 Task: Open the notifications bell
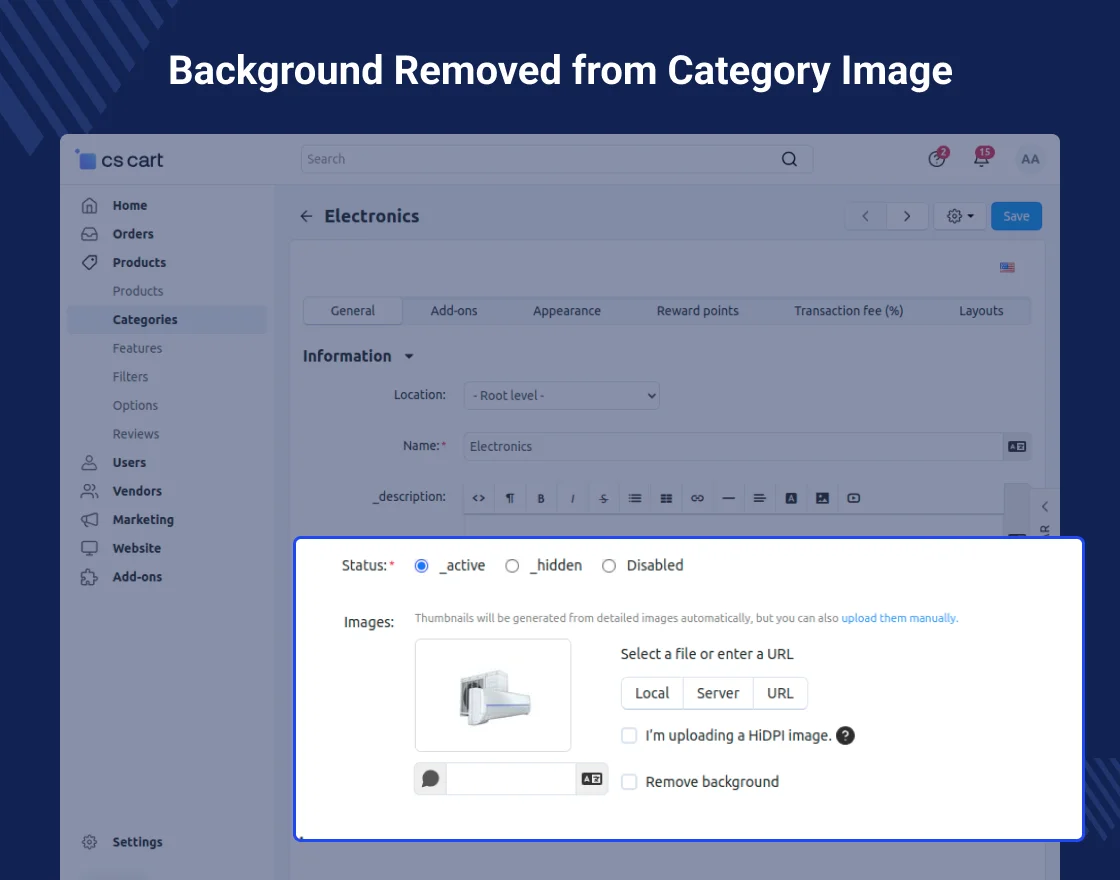[981, 159]
